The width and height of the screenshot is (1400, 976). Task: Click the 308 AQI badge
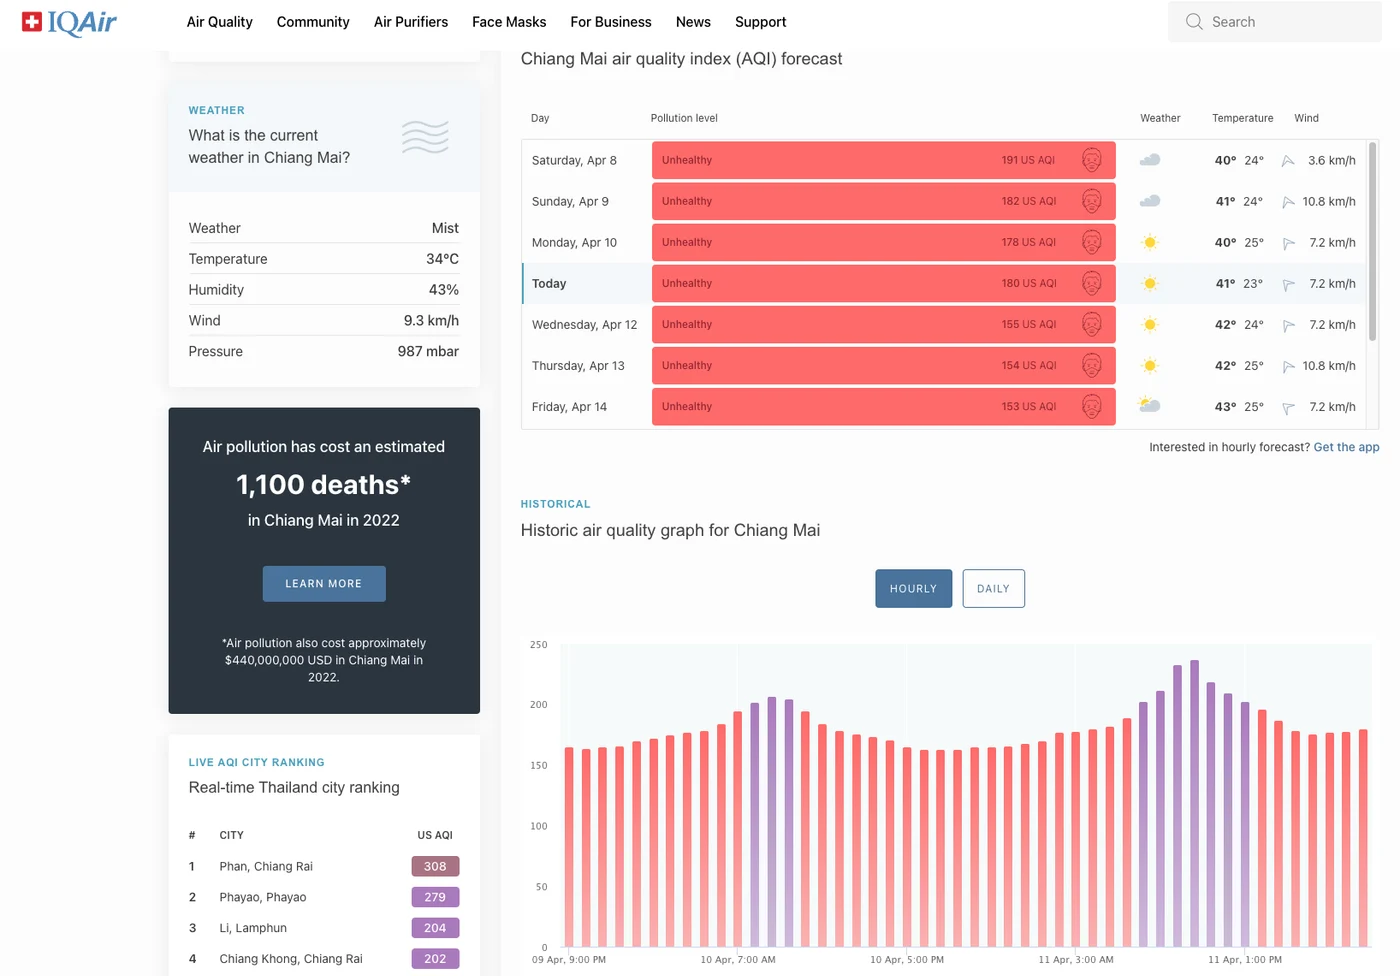point(435,866)
